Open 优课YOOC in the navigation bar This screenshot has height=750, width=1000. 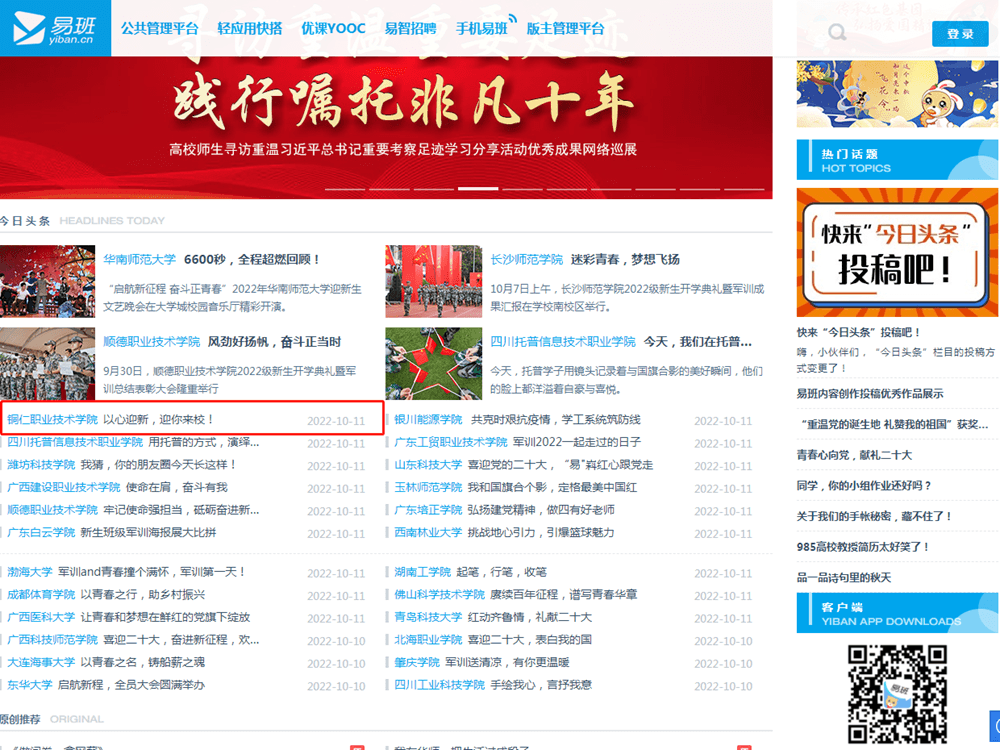(x=333, y=29)
